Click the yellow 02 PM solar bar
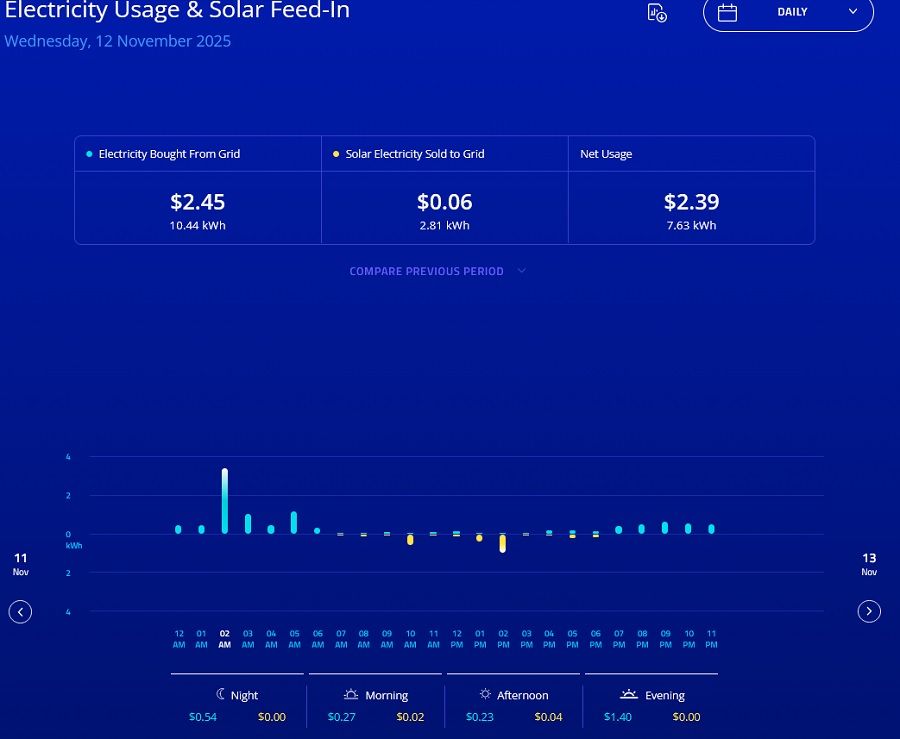 pos(503,544)
